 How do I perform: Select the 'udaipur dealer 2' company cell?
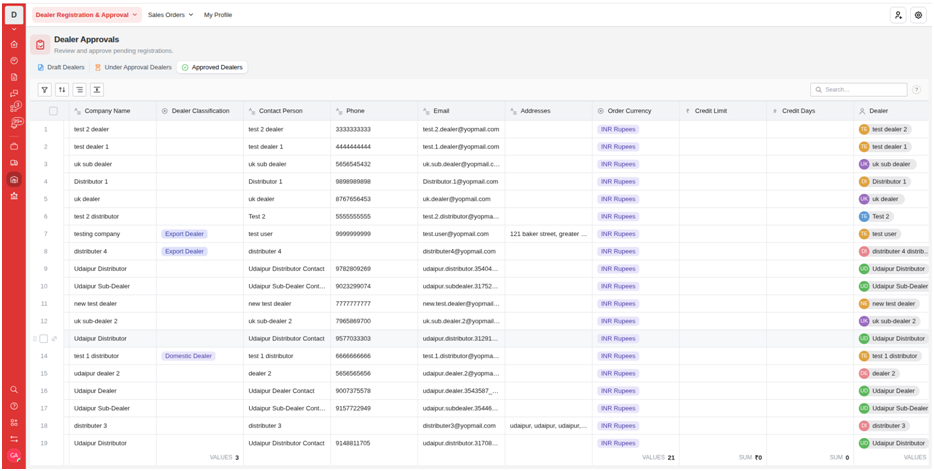click(x=113, y=373)
